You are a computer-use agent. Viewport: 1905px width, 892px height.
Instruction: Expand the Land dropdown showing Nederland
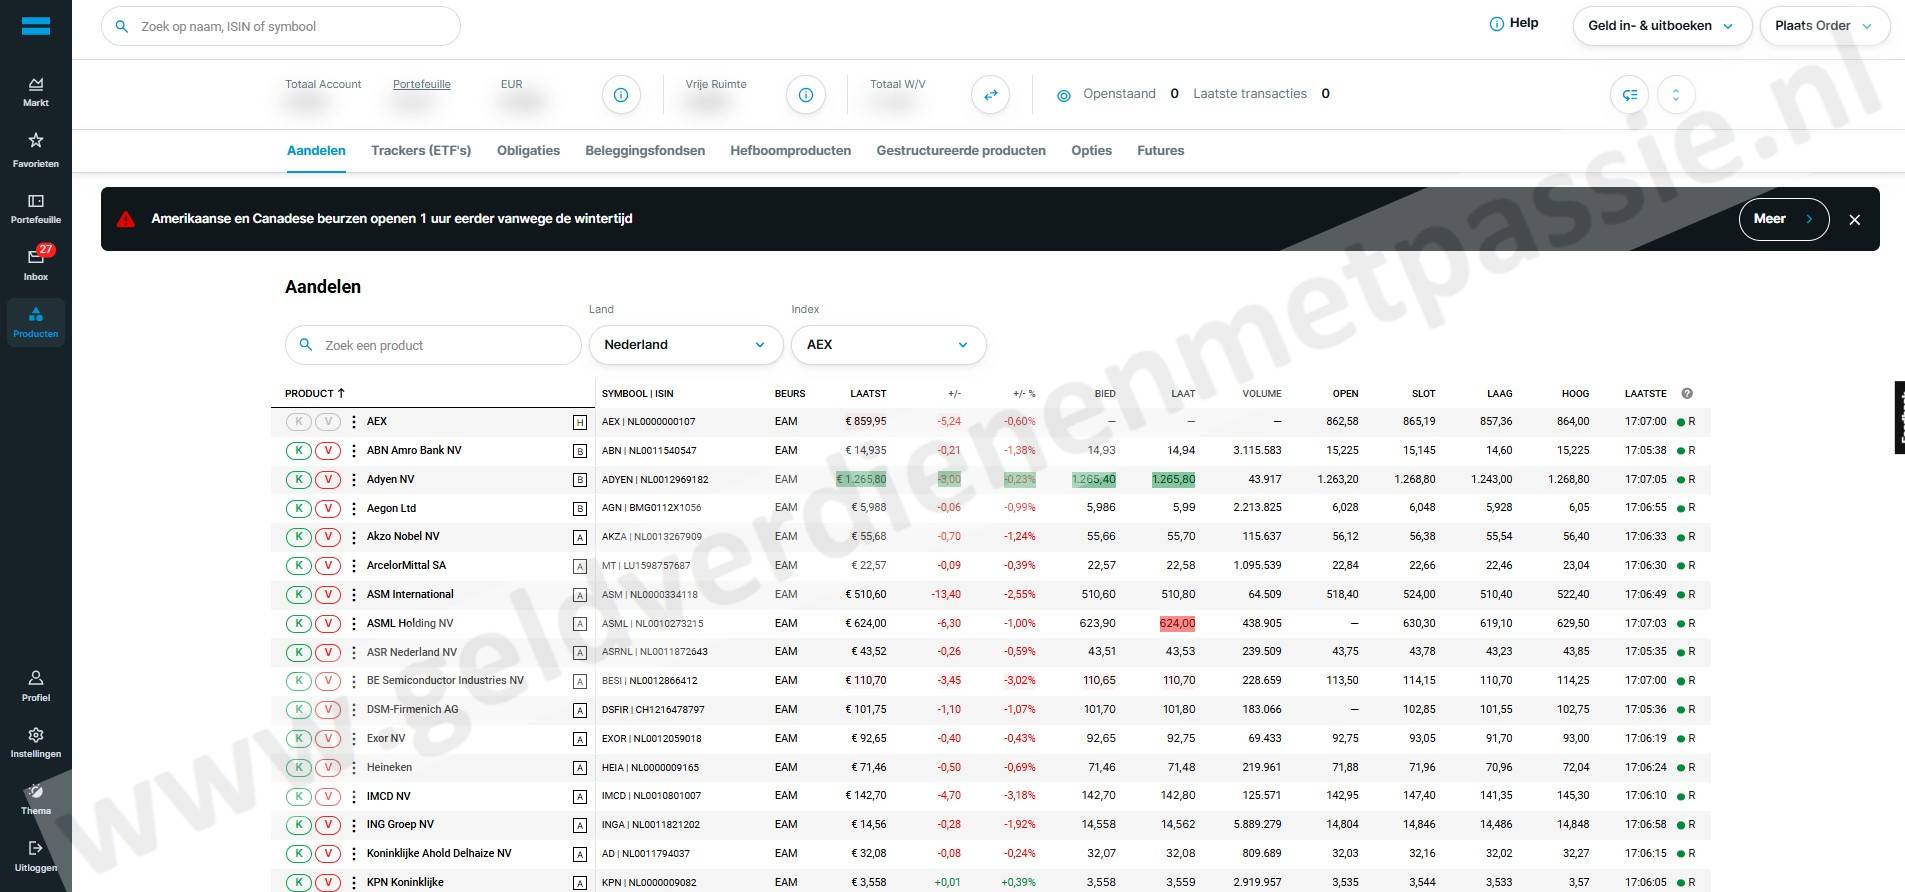(x=685, y=345)
